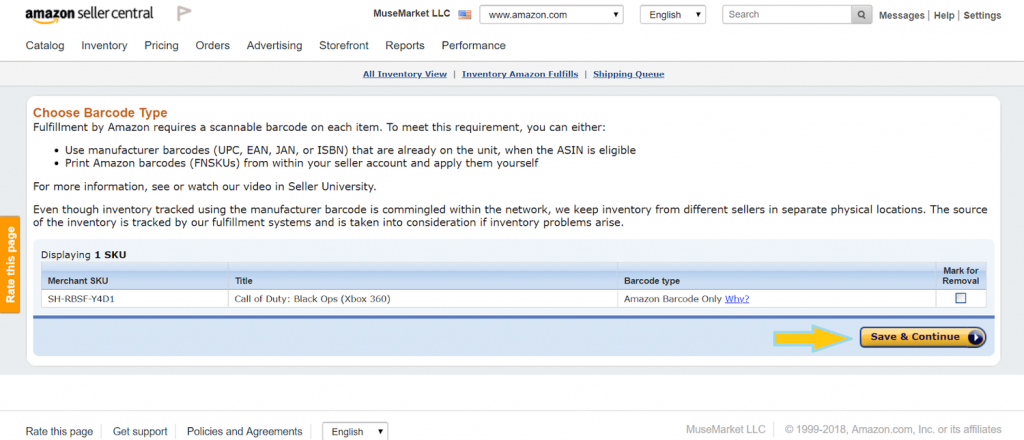Screen dimensions: 1024x440
Task: Open the www.amazon.com marketplace dropdown
Action: 551,14
